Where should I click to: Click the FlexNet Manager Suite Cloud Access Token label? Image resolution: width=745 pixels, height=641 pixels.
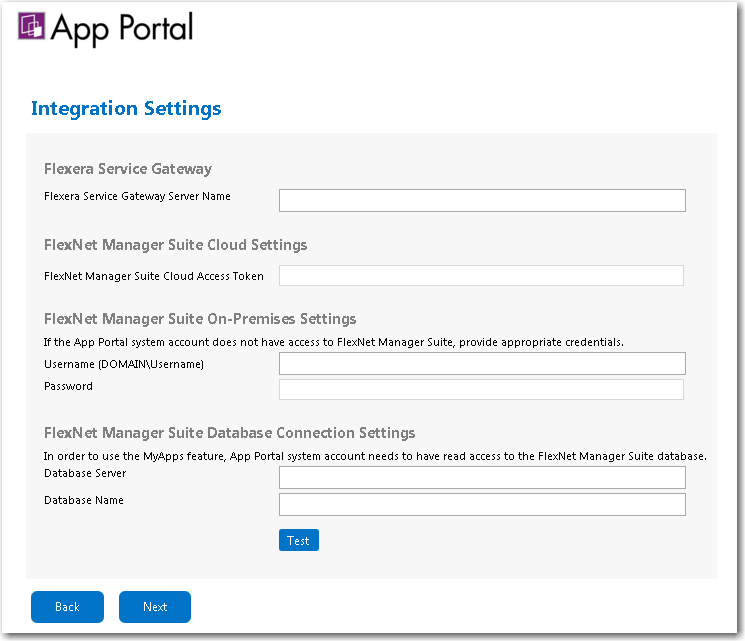point(153,276)
